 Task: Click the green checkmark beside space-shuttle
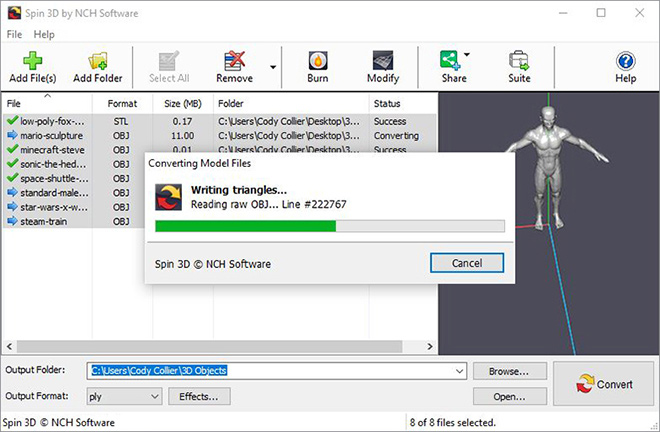12,178
